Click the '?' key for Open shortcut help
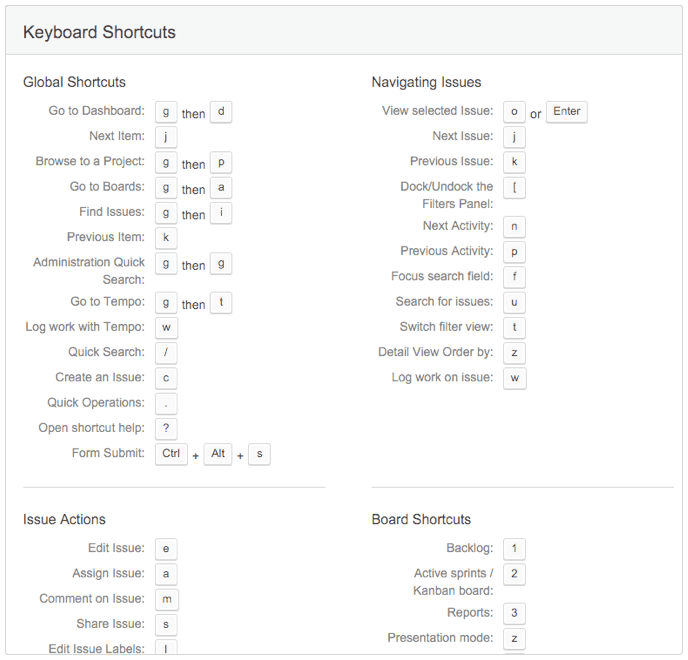The height and width of the screenshot is (660, 688). [166, 429]
